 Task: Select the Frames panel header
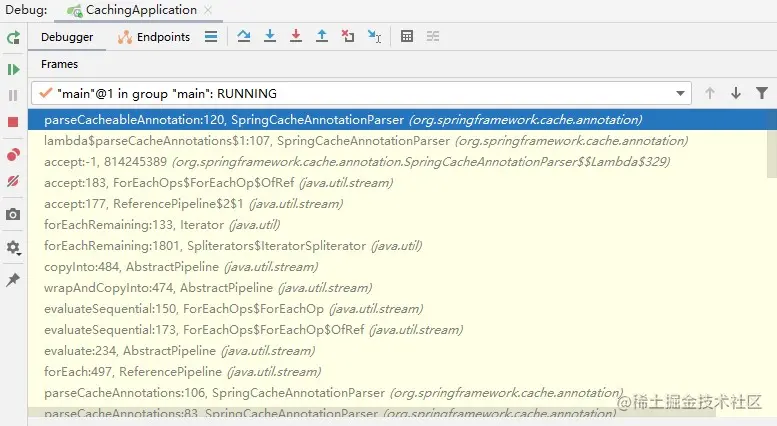click(x=59, y=64)
